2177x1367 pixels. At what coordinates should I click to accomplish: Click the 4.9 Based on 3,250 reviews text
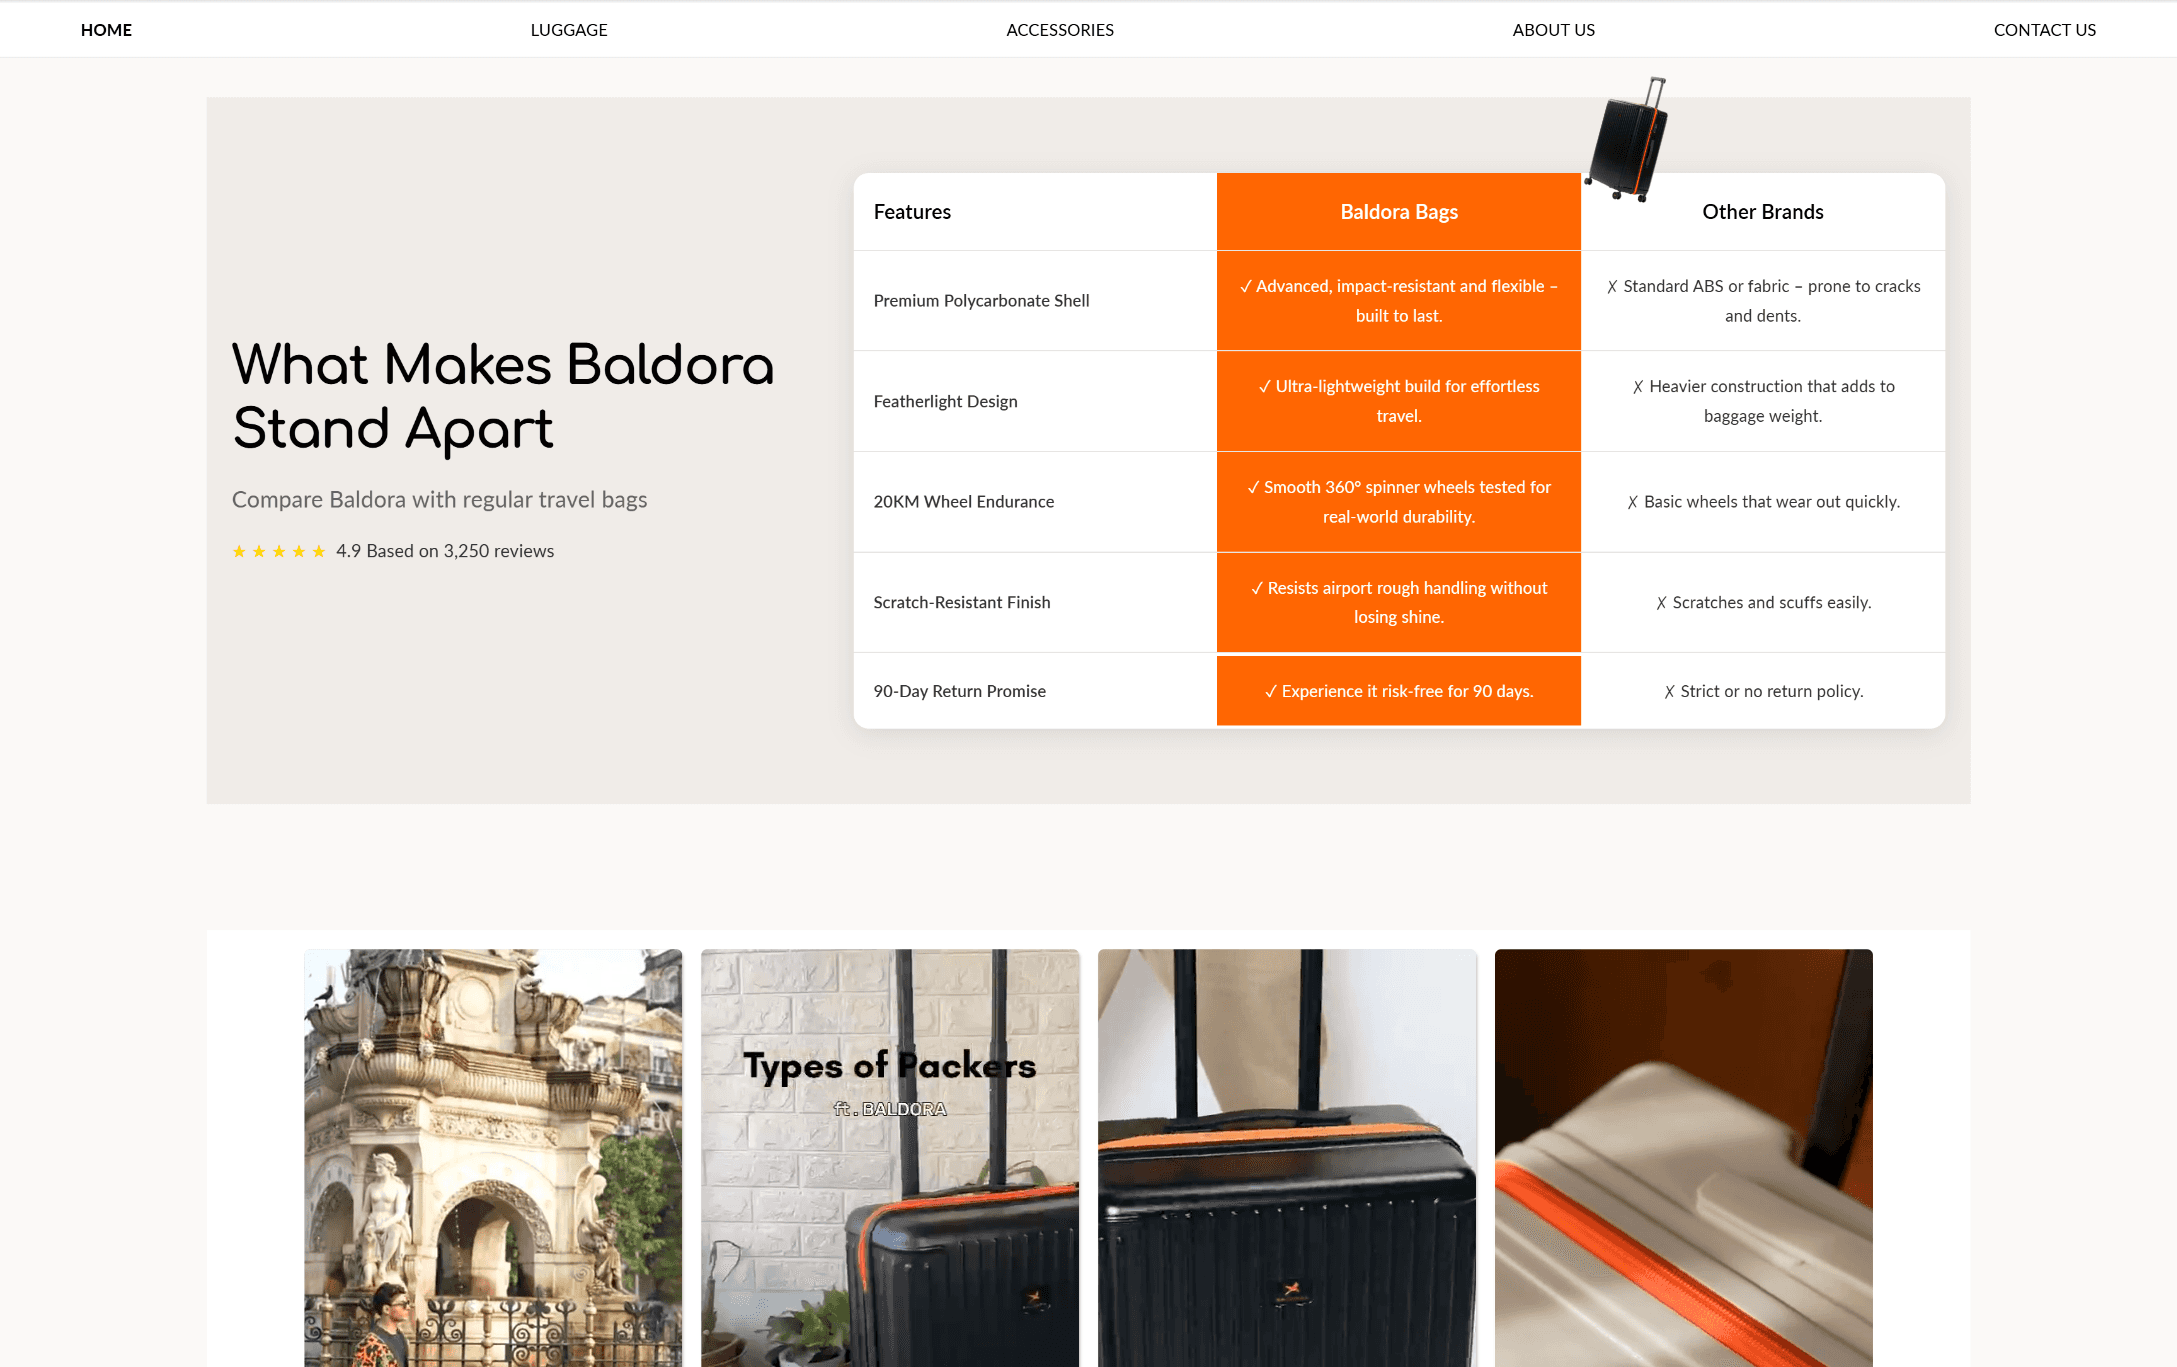(444, 551)
